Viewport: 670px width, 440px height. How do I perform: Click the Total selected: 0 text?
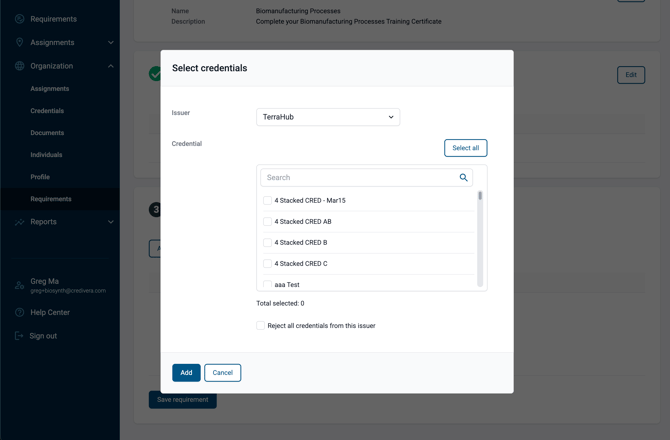click(280, 303)
